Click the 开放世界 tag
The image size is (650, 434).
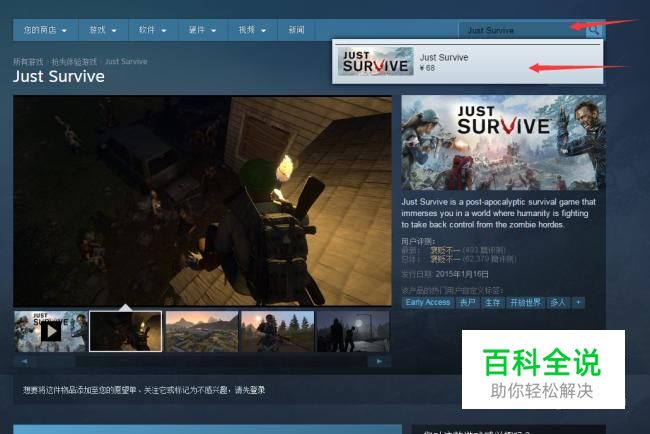tap(525, 303)
